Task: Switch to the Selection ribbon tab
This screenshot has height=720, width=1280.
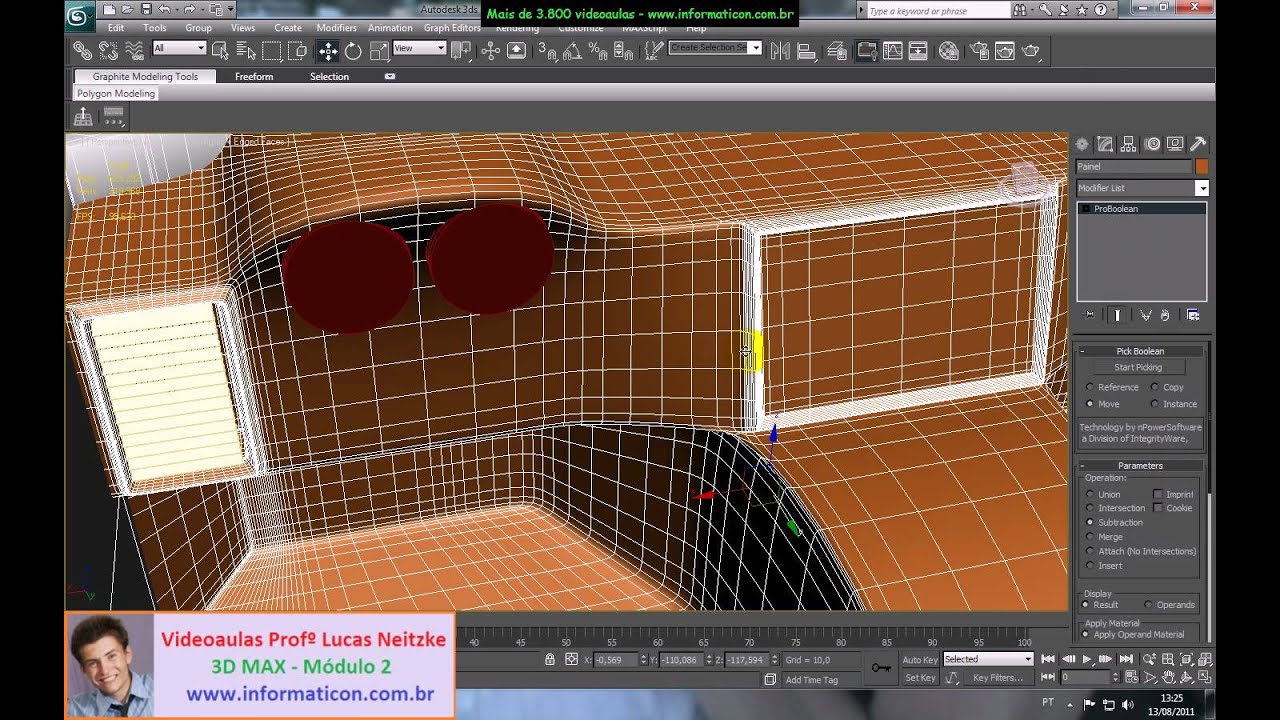Action: tap(329, 77)
